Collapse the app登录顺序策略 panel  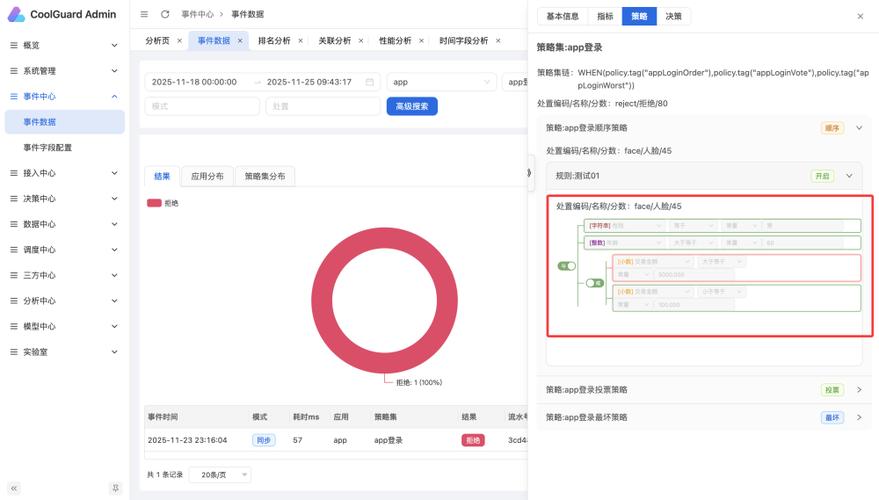click(x=859, y=128)
